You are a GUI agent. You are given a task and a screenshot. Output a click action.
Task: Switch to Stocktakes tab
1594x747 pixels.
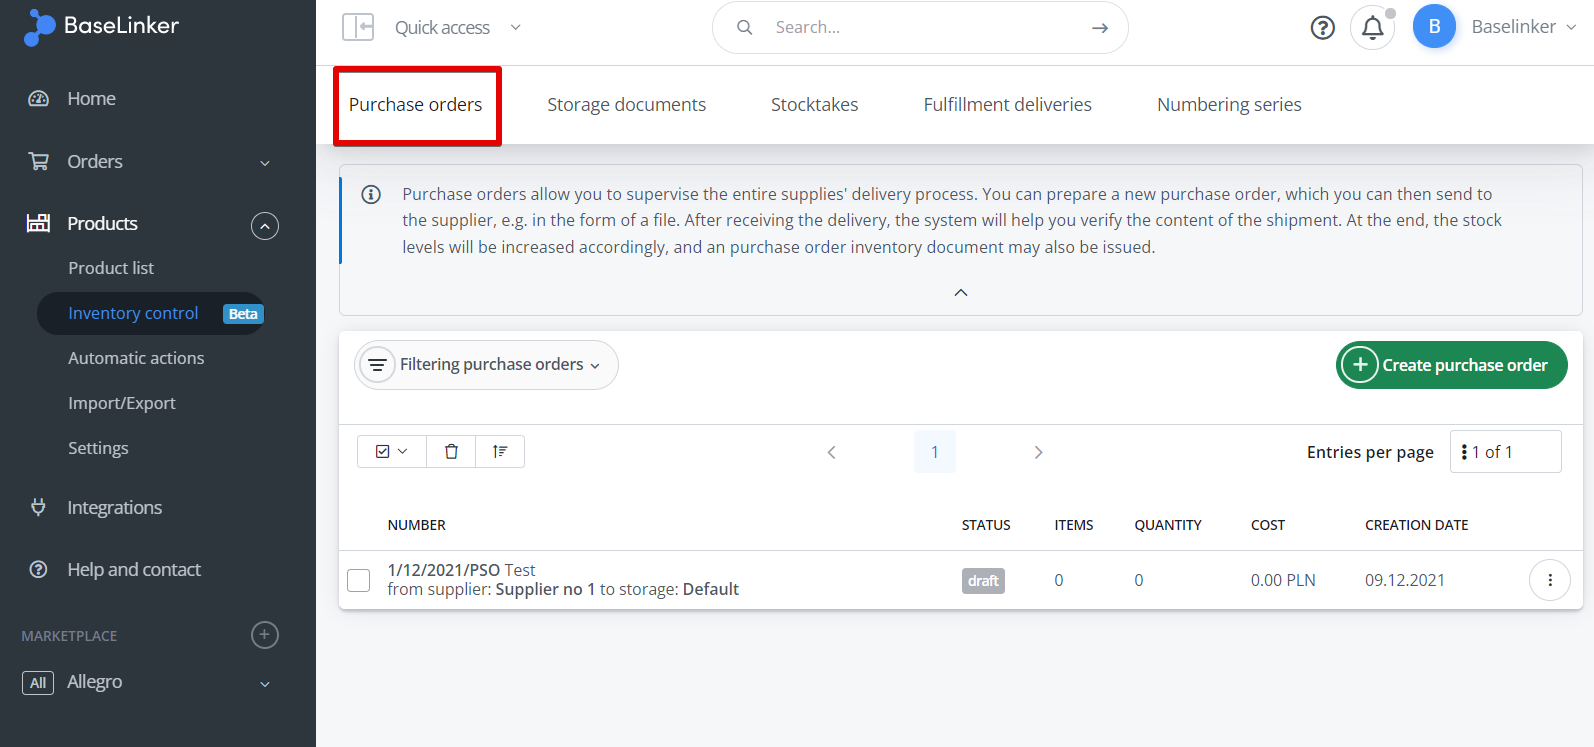814,105
